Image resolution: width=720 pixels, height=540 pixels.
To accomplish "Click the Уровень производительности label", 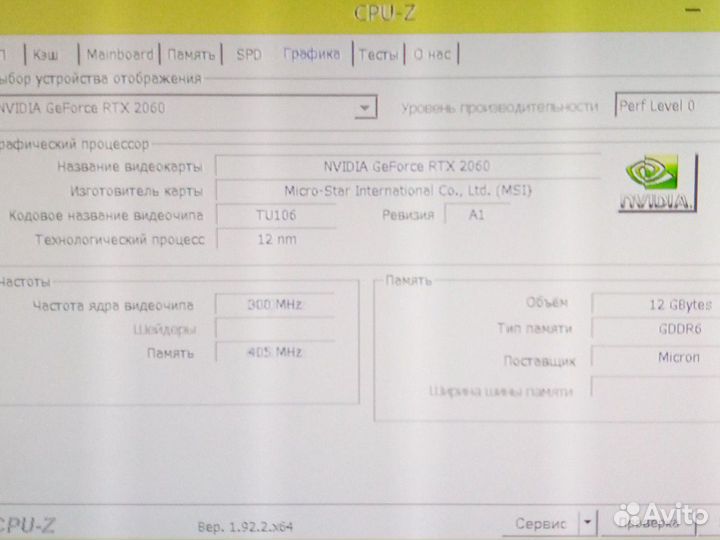I will [x=500, y=107].
